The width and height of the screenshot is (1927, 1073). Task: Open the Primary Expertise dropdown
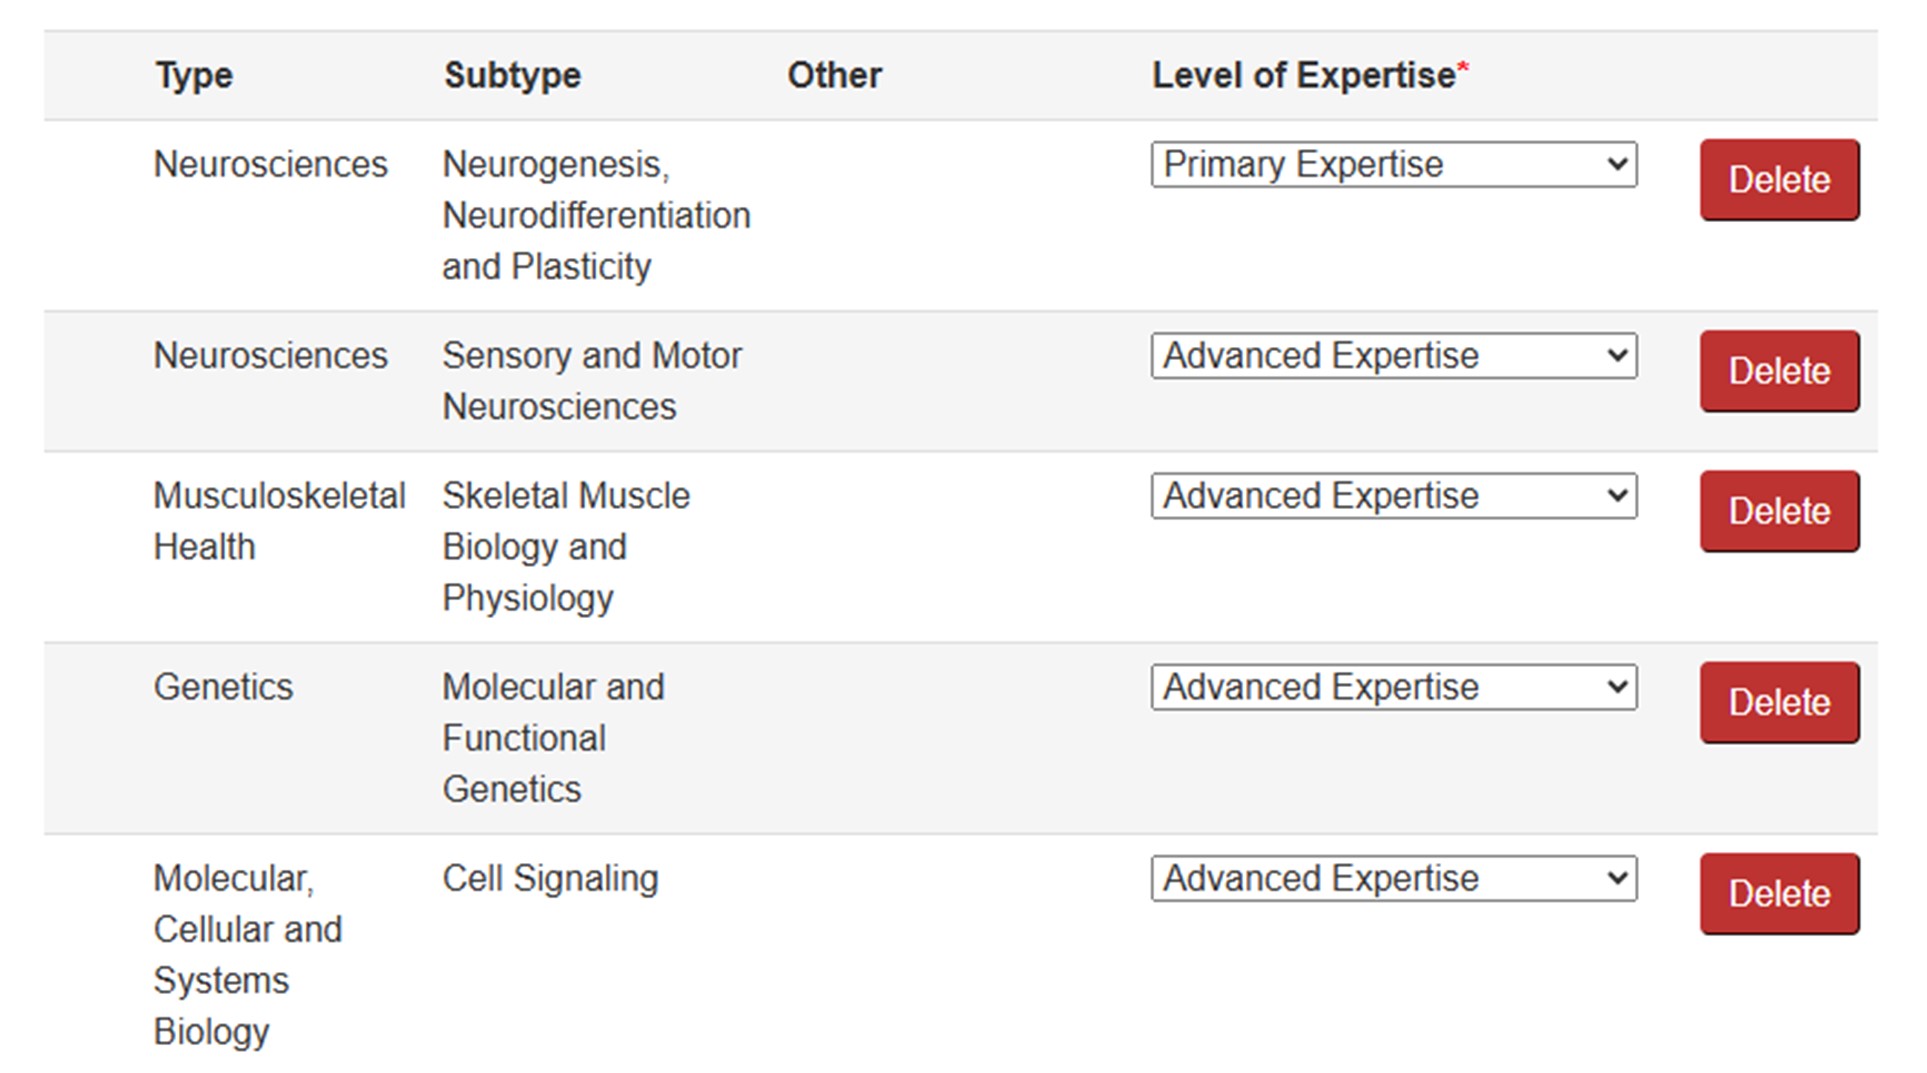[x=1393, y=165]
